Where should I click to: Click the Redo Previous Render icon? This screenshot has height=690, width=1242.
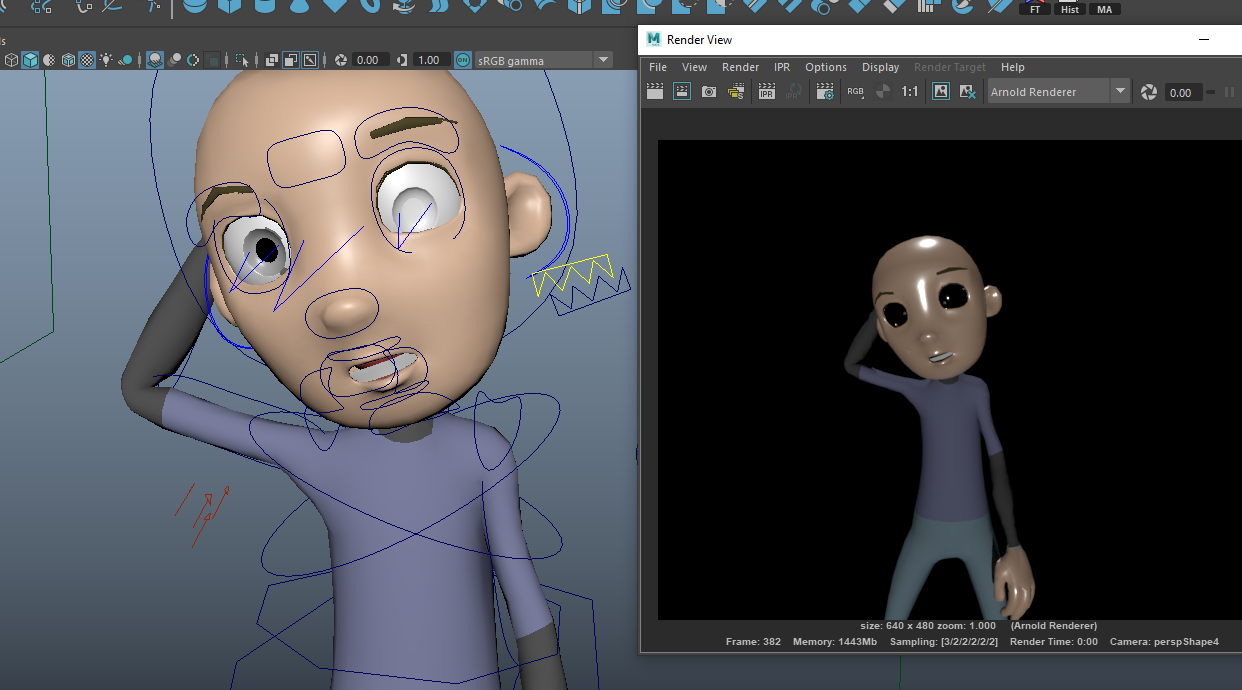(655, 92)
